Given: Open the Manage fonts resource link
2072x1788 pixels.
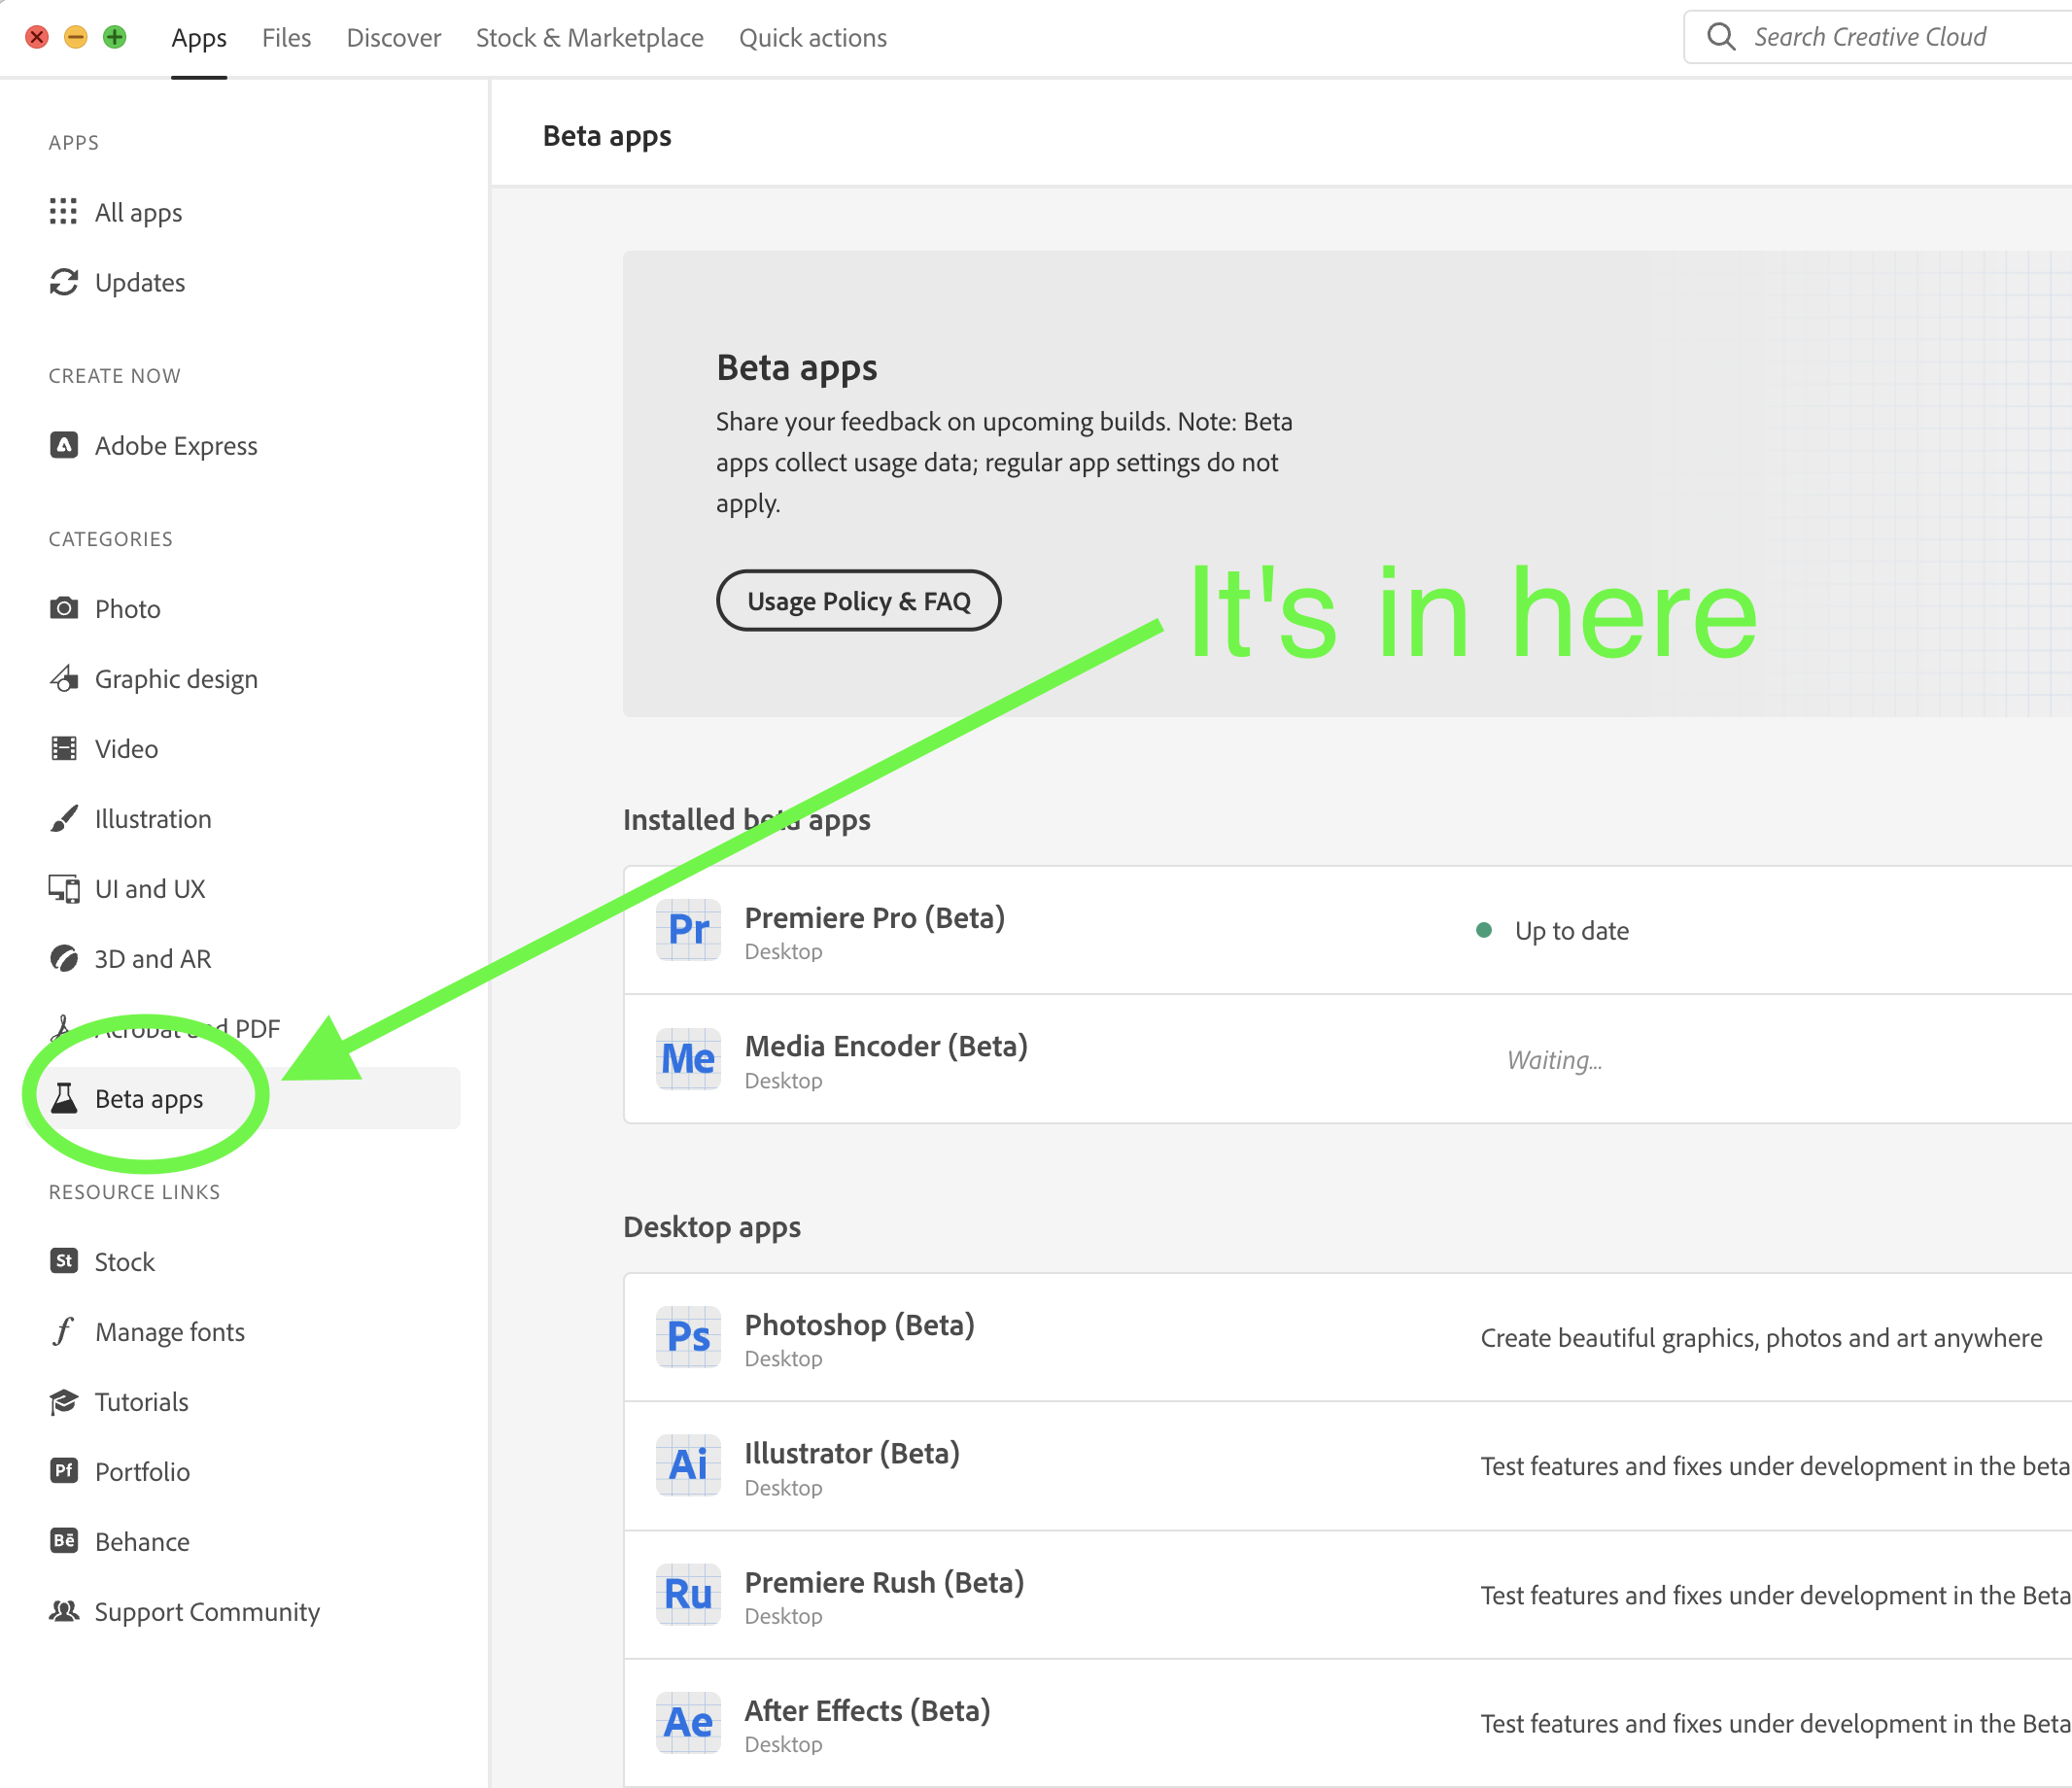Looking at the screenshot, I should pos(169,1332).
